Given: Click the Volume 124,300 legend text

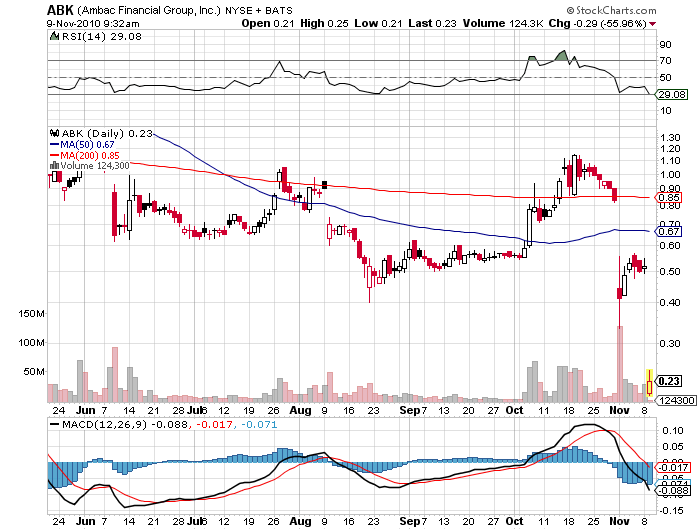Looking at the screenshot, I should pos(95,166).
